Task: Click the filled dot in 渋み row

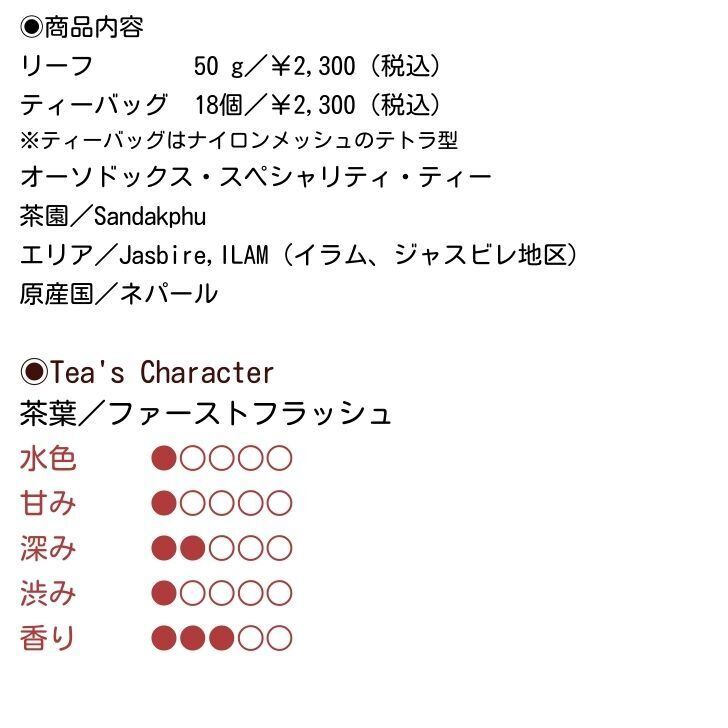Action: pyautogui.click(x=163, y=593)
